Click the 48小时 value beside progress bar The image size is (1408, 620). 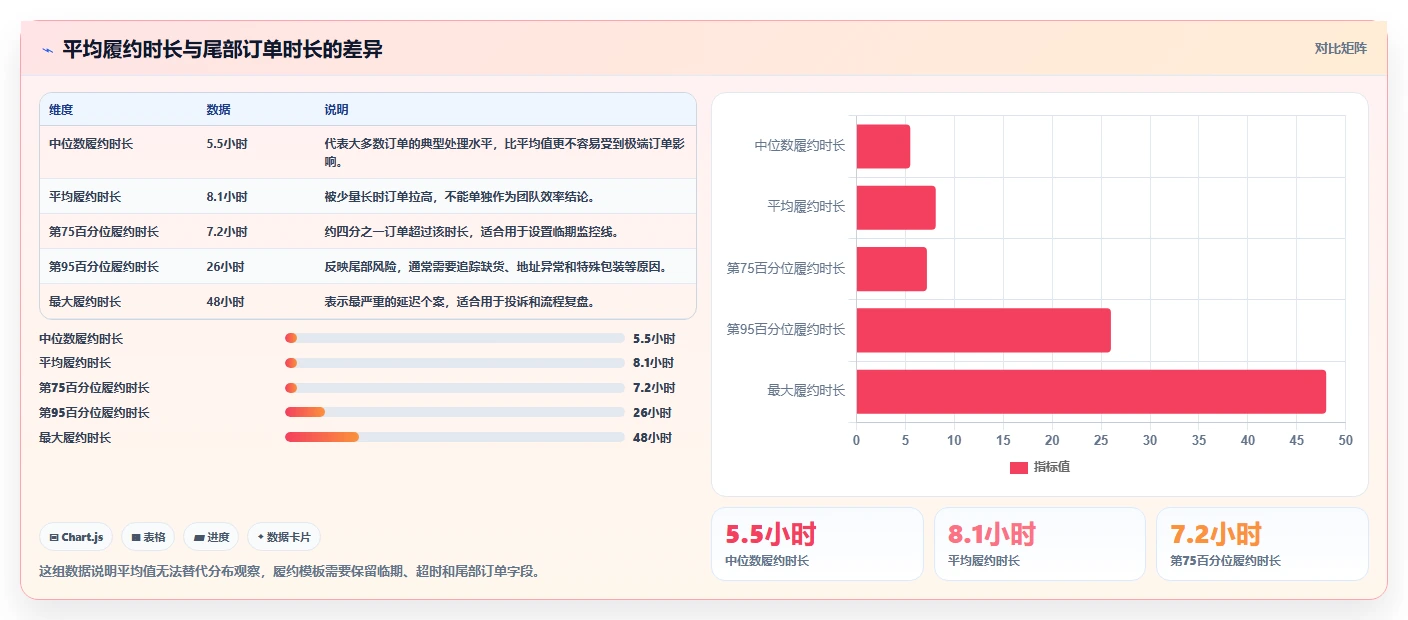[652, 437]
